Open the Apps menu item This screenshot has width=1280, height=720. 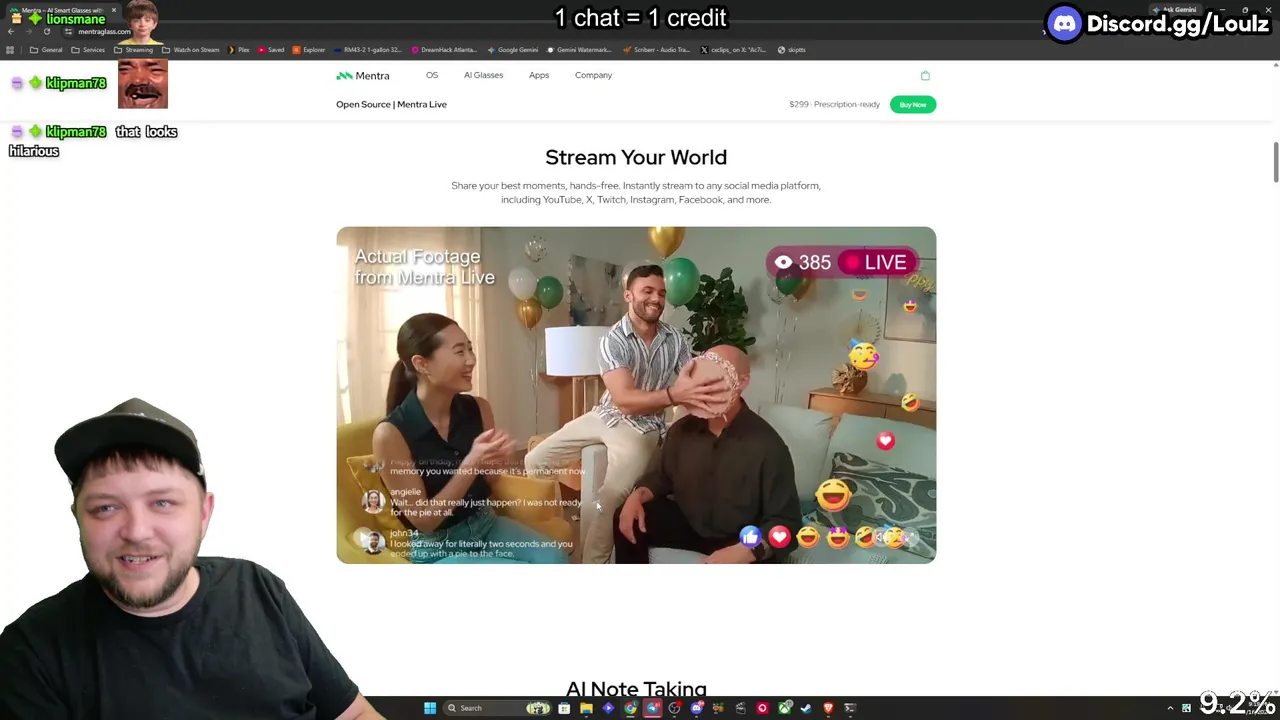click(x=539, y=75)
